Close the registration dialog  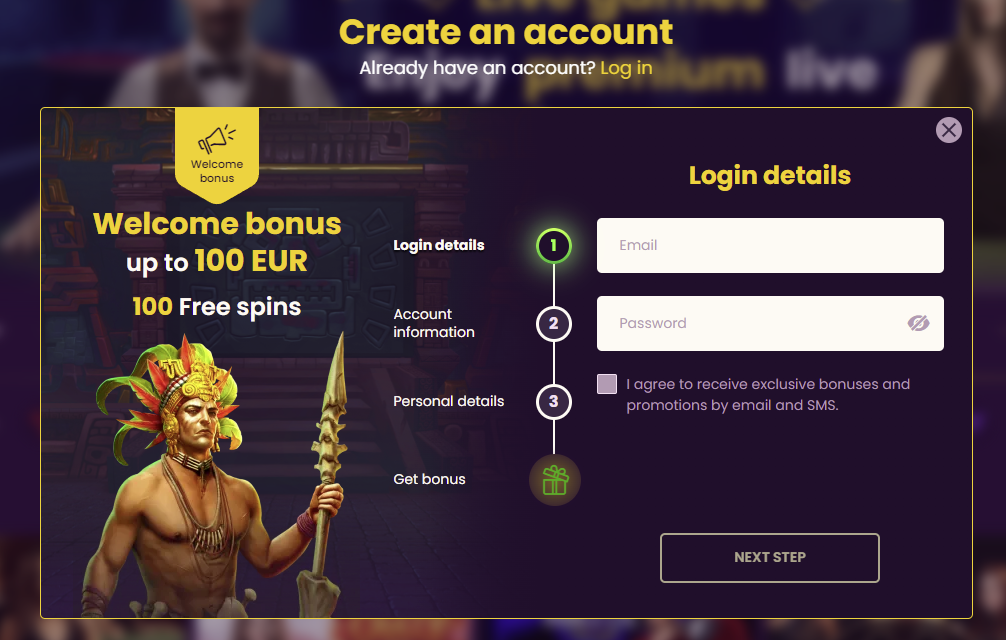coord(948,130)
